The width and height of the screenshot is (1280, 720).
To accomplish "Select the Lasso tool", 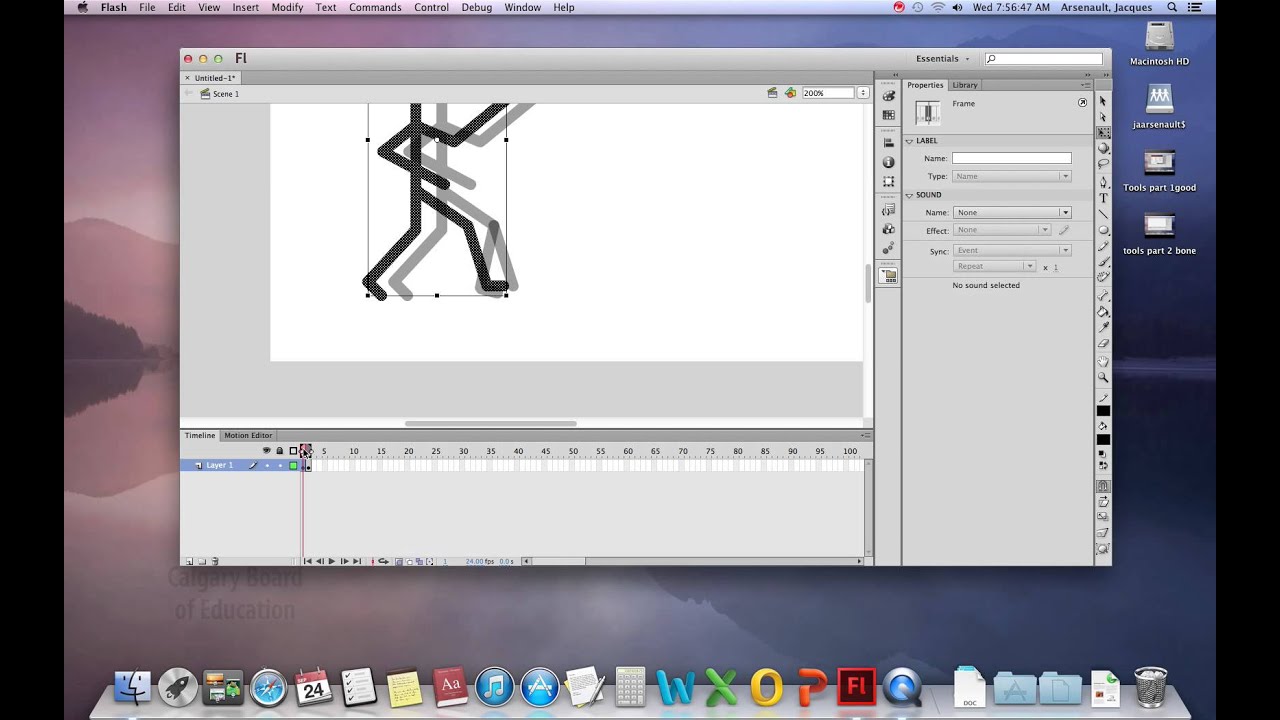I will point(1103,165).
